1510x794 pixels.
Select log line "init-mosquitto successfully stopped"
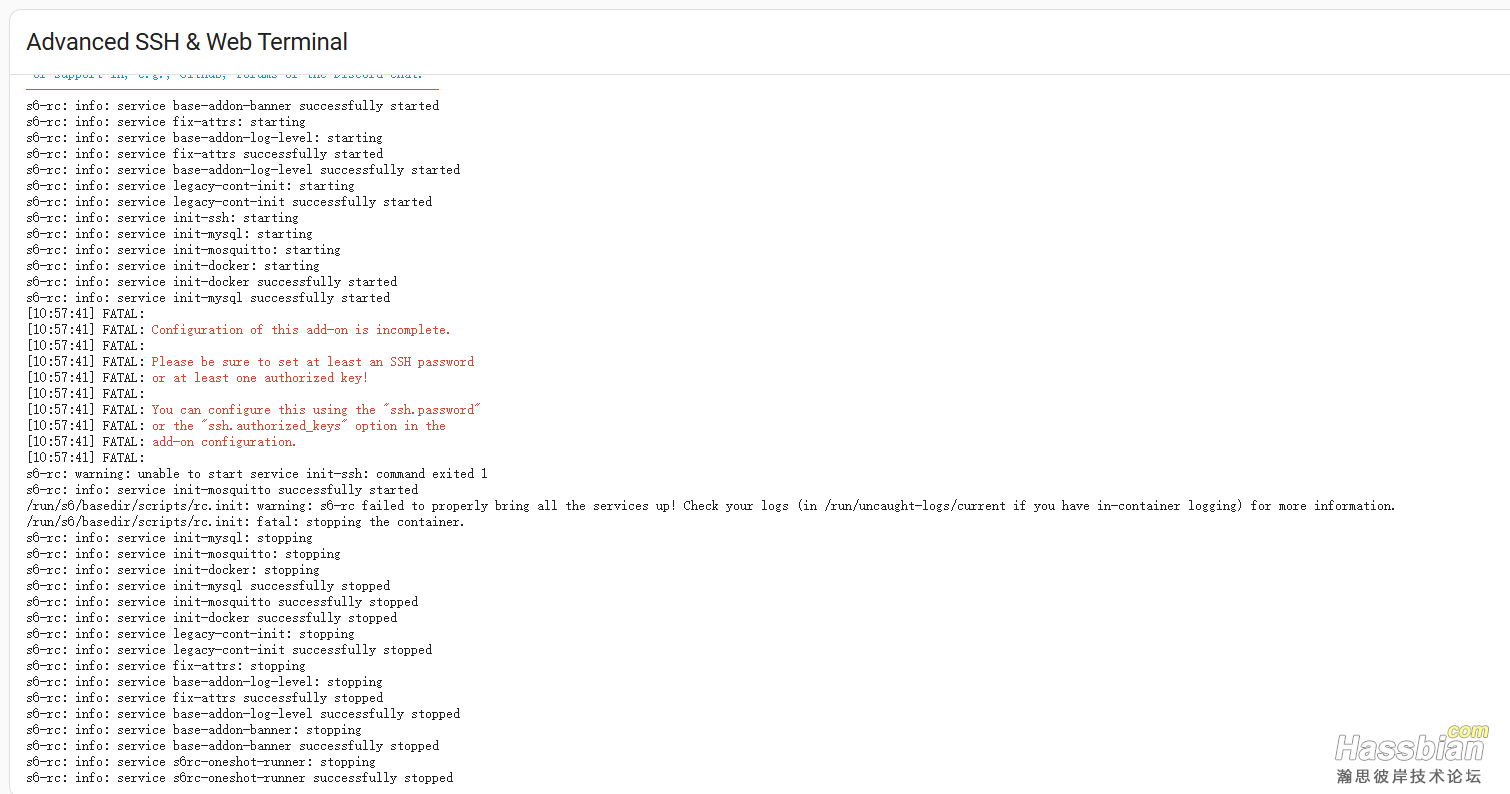pyautogui.click(x=223, y=602)
